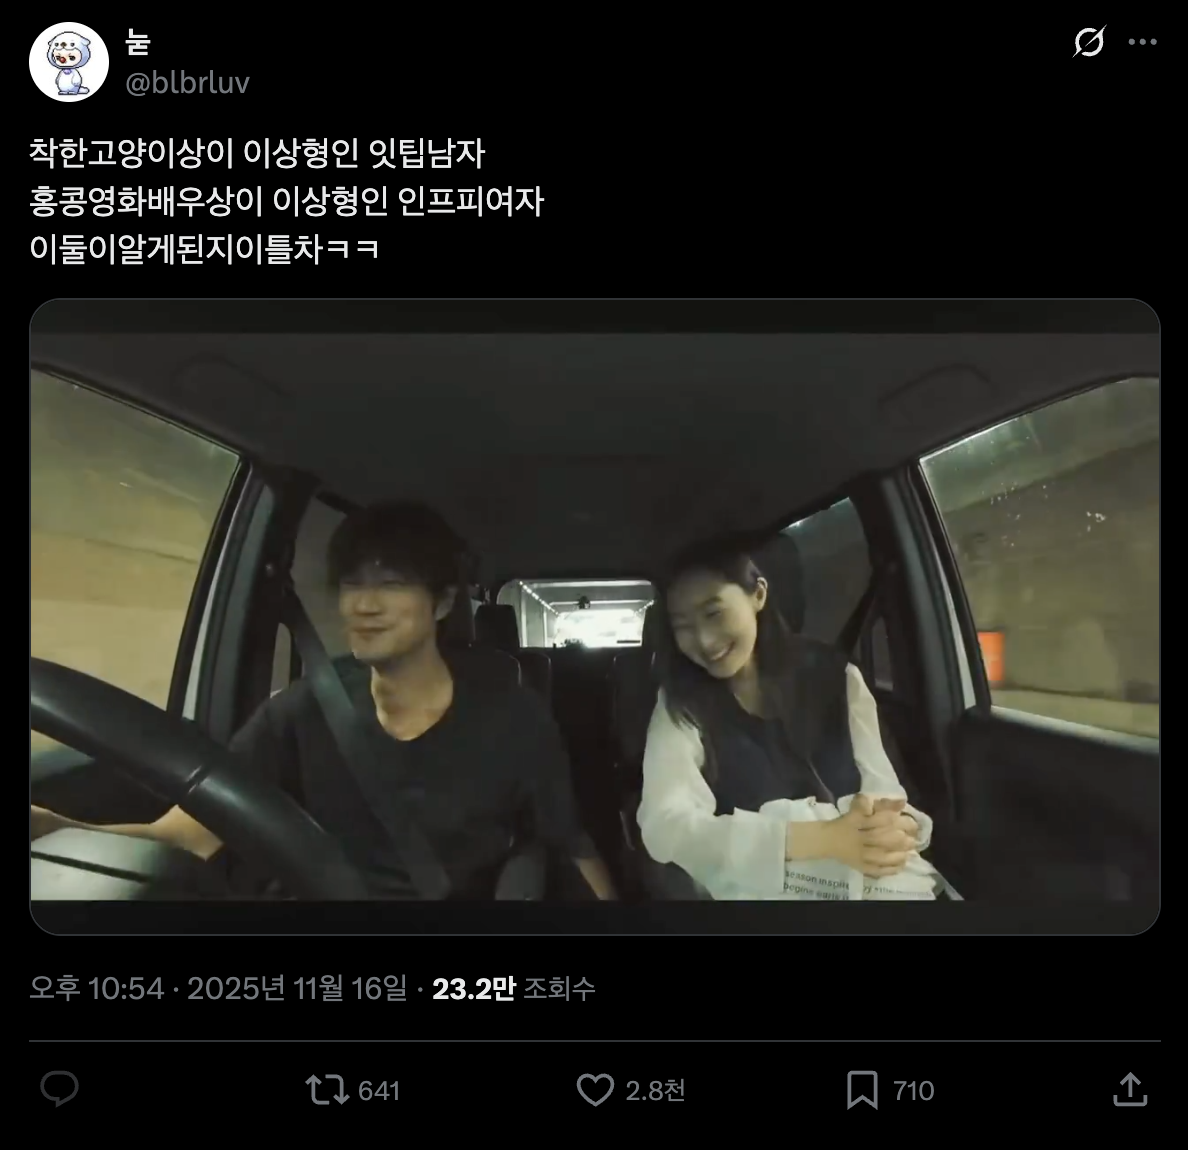Open the @blbrluv handle link
Screen dimensions: 1188x1150
click(187, 83)
